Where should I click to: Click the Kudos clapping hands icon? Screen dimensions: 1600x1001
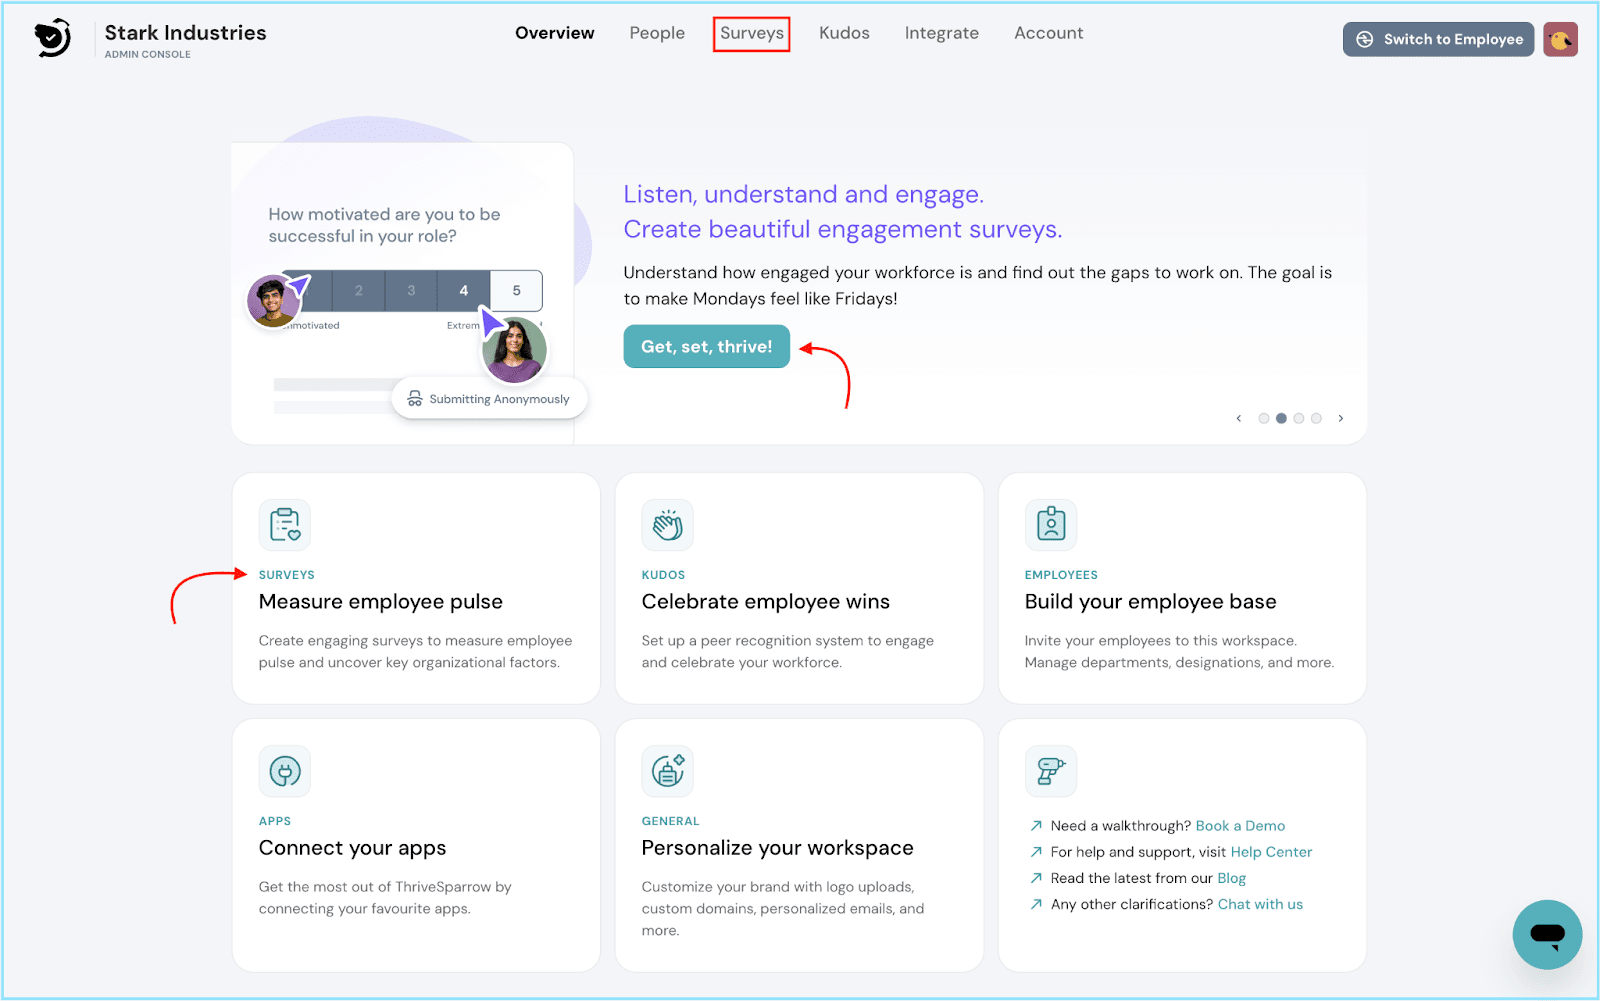[667, 525]
